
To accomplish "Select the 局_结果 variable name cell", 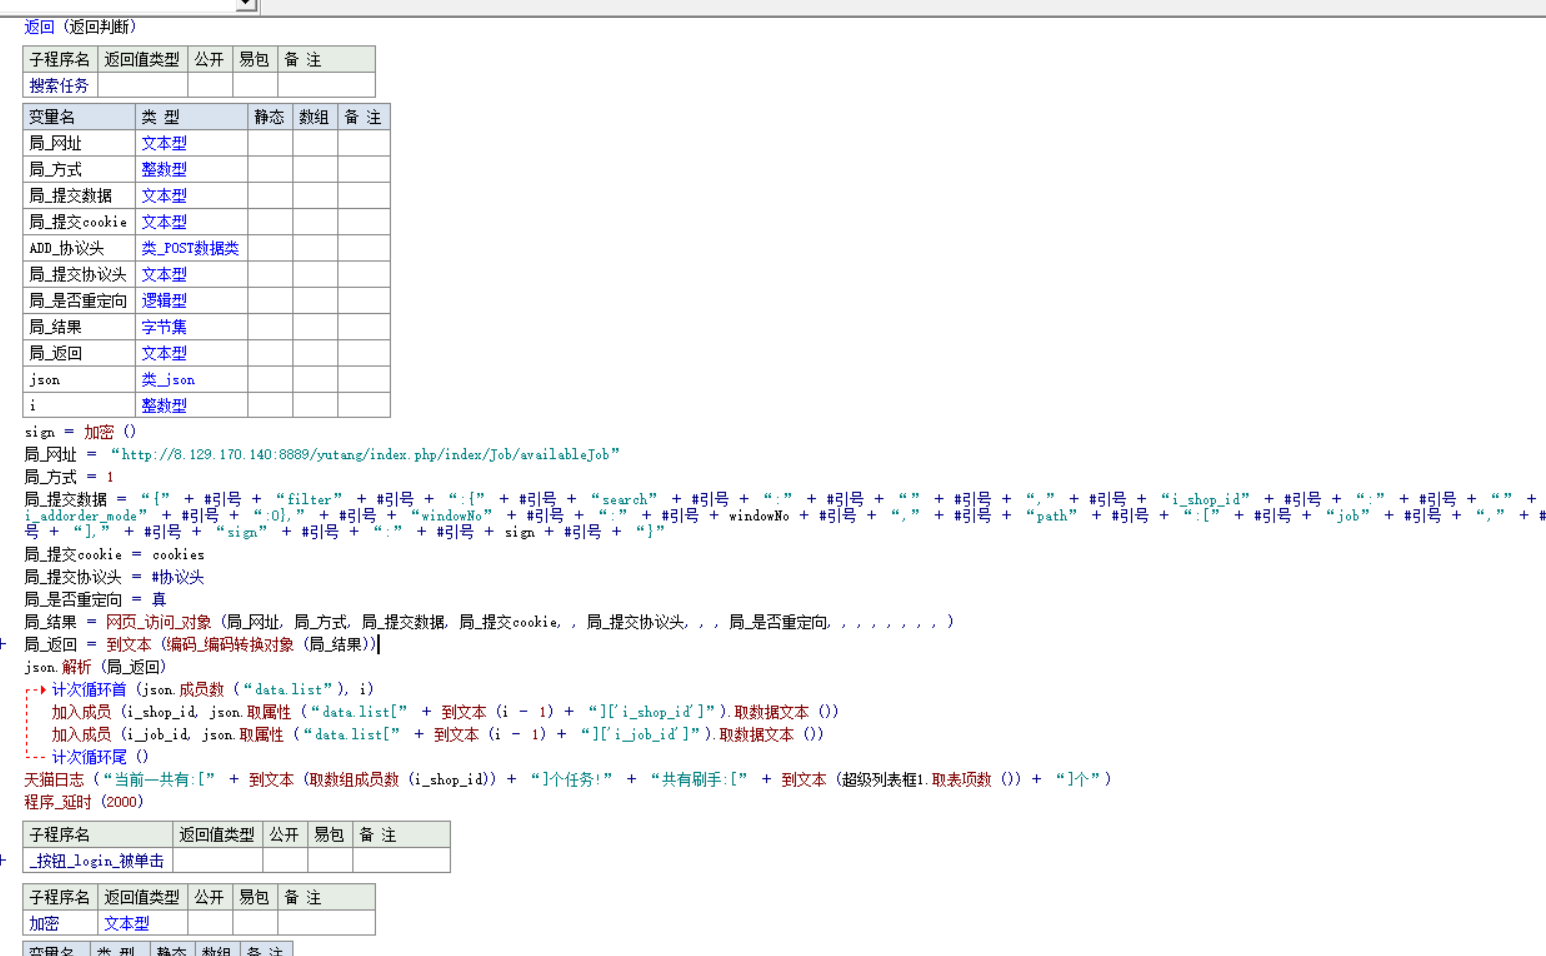I will [x=79, y=327].
